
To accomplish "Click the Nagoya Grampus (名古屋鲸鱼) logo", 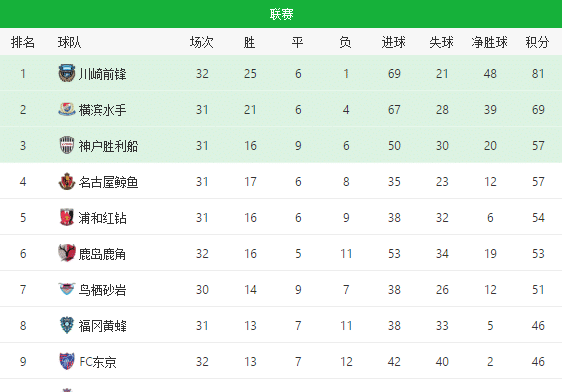I will pos(67,181).
